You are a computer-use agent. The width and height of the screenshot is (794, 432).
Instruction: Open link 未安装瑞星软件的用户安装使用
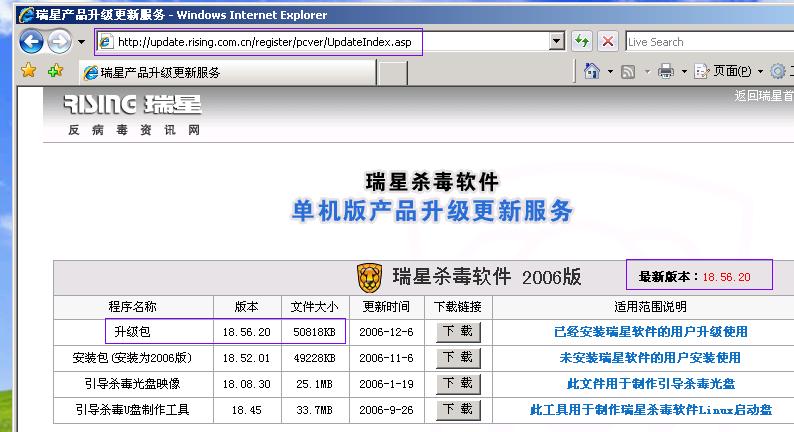point(650,358)
